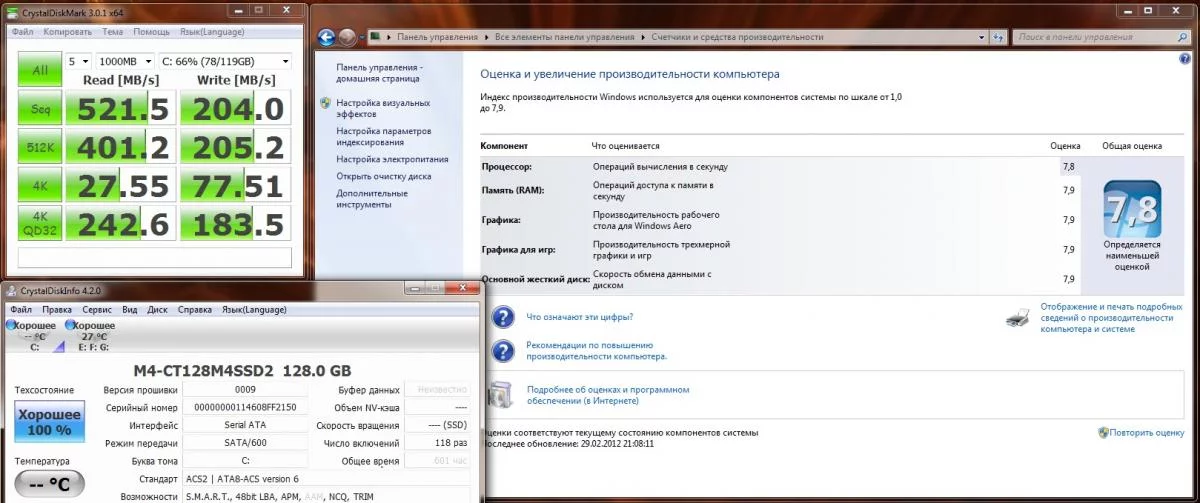Image resolution: width=1200 pixels, height=503 pixels.
Task: Open Копировать menu in CrystalDiskMark
Action: 68,31
